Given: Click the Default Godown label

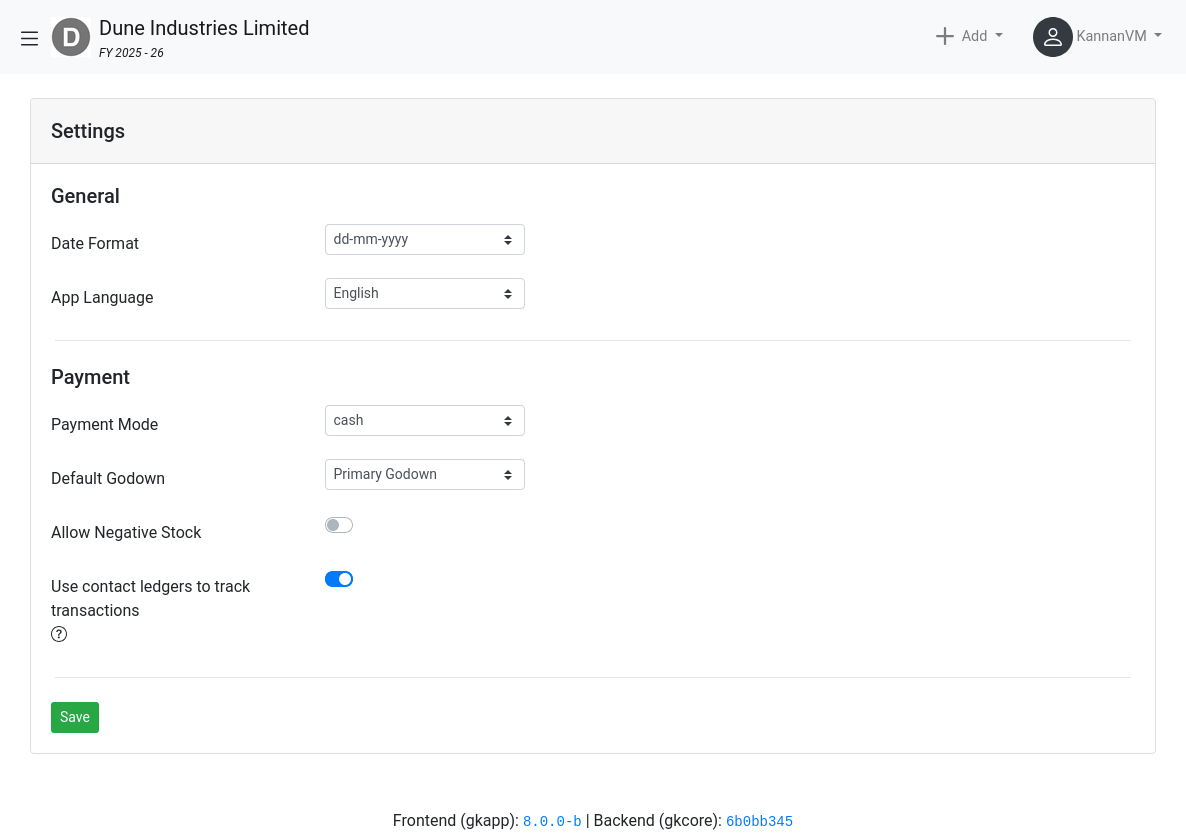Looking at the screenshot, I should point(108,479).
